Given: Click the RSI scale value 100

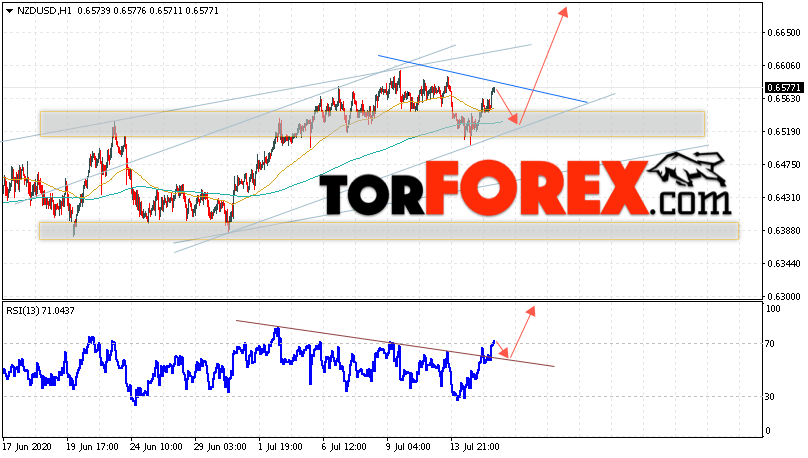Looking at the screenshot, I should [x=773, y=309].
